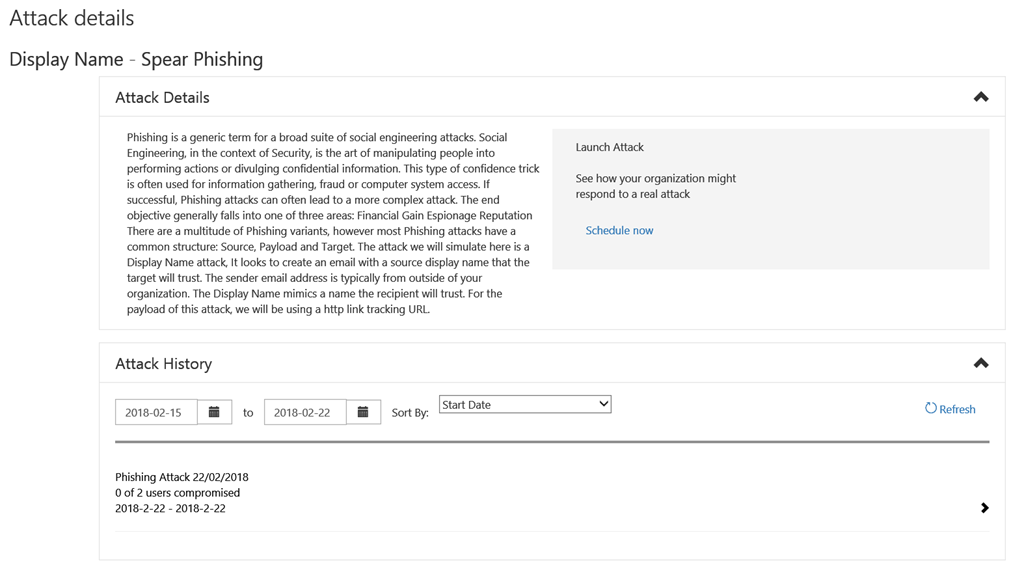The height and width of the screenshot is (576, 1024).
Task: Click the 2018-2-22 - 2018-2-22 date range text
Action: click(x=170, y=508)
